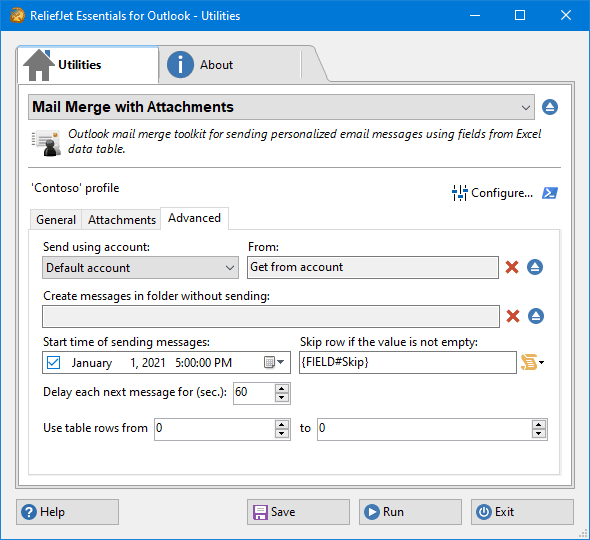
Task: Decrease the rows 'to' value
Action: (538, 434)
